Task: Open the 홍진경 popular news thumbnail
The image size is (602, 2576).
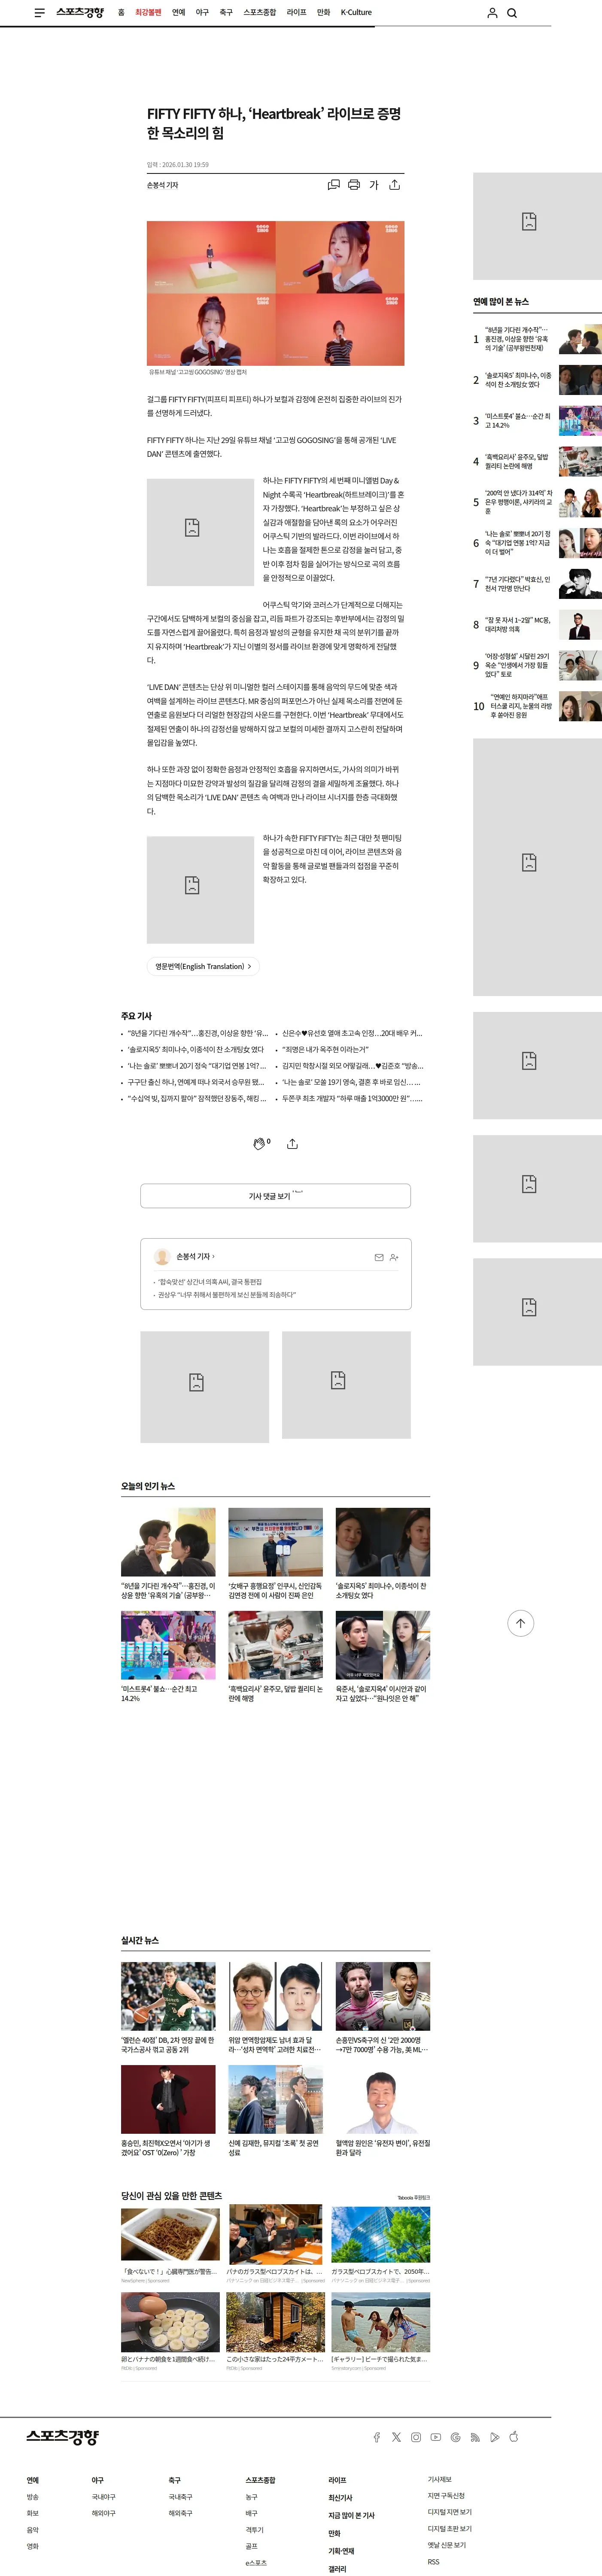Action: tap(168, 1542)
